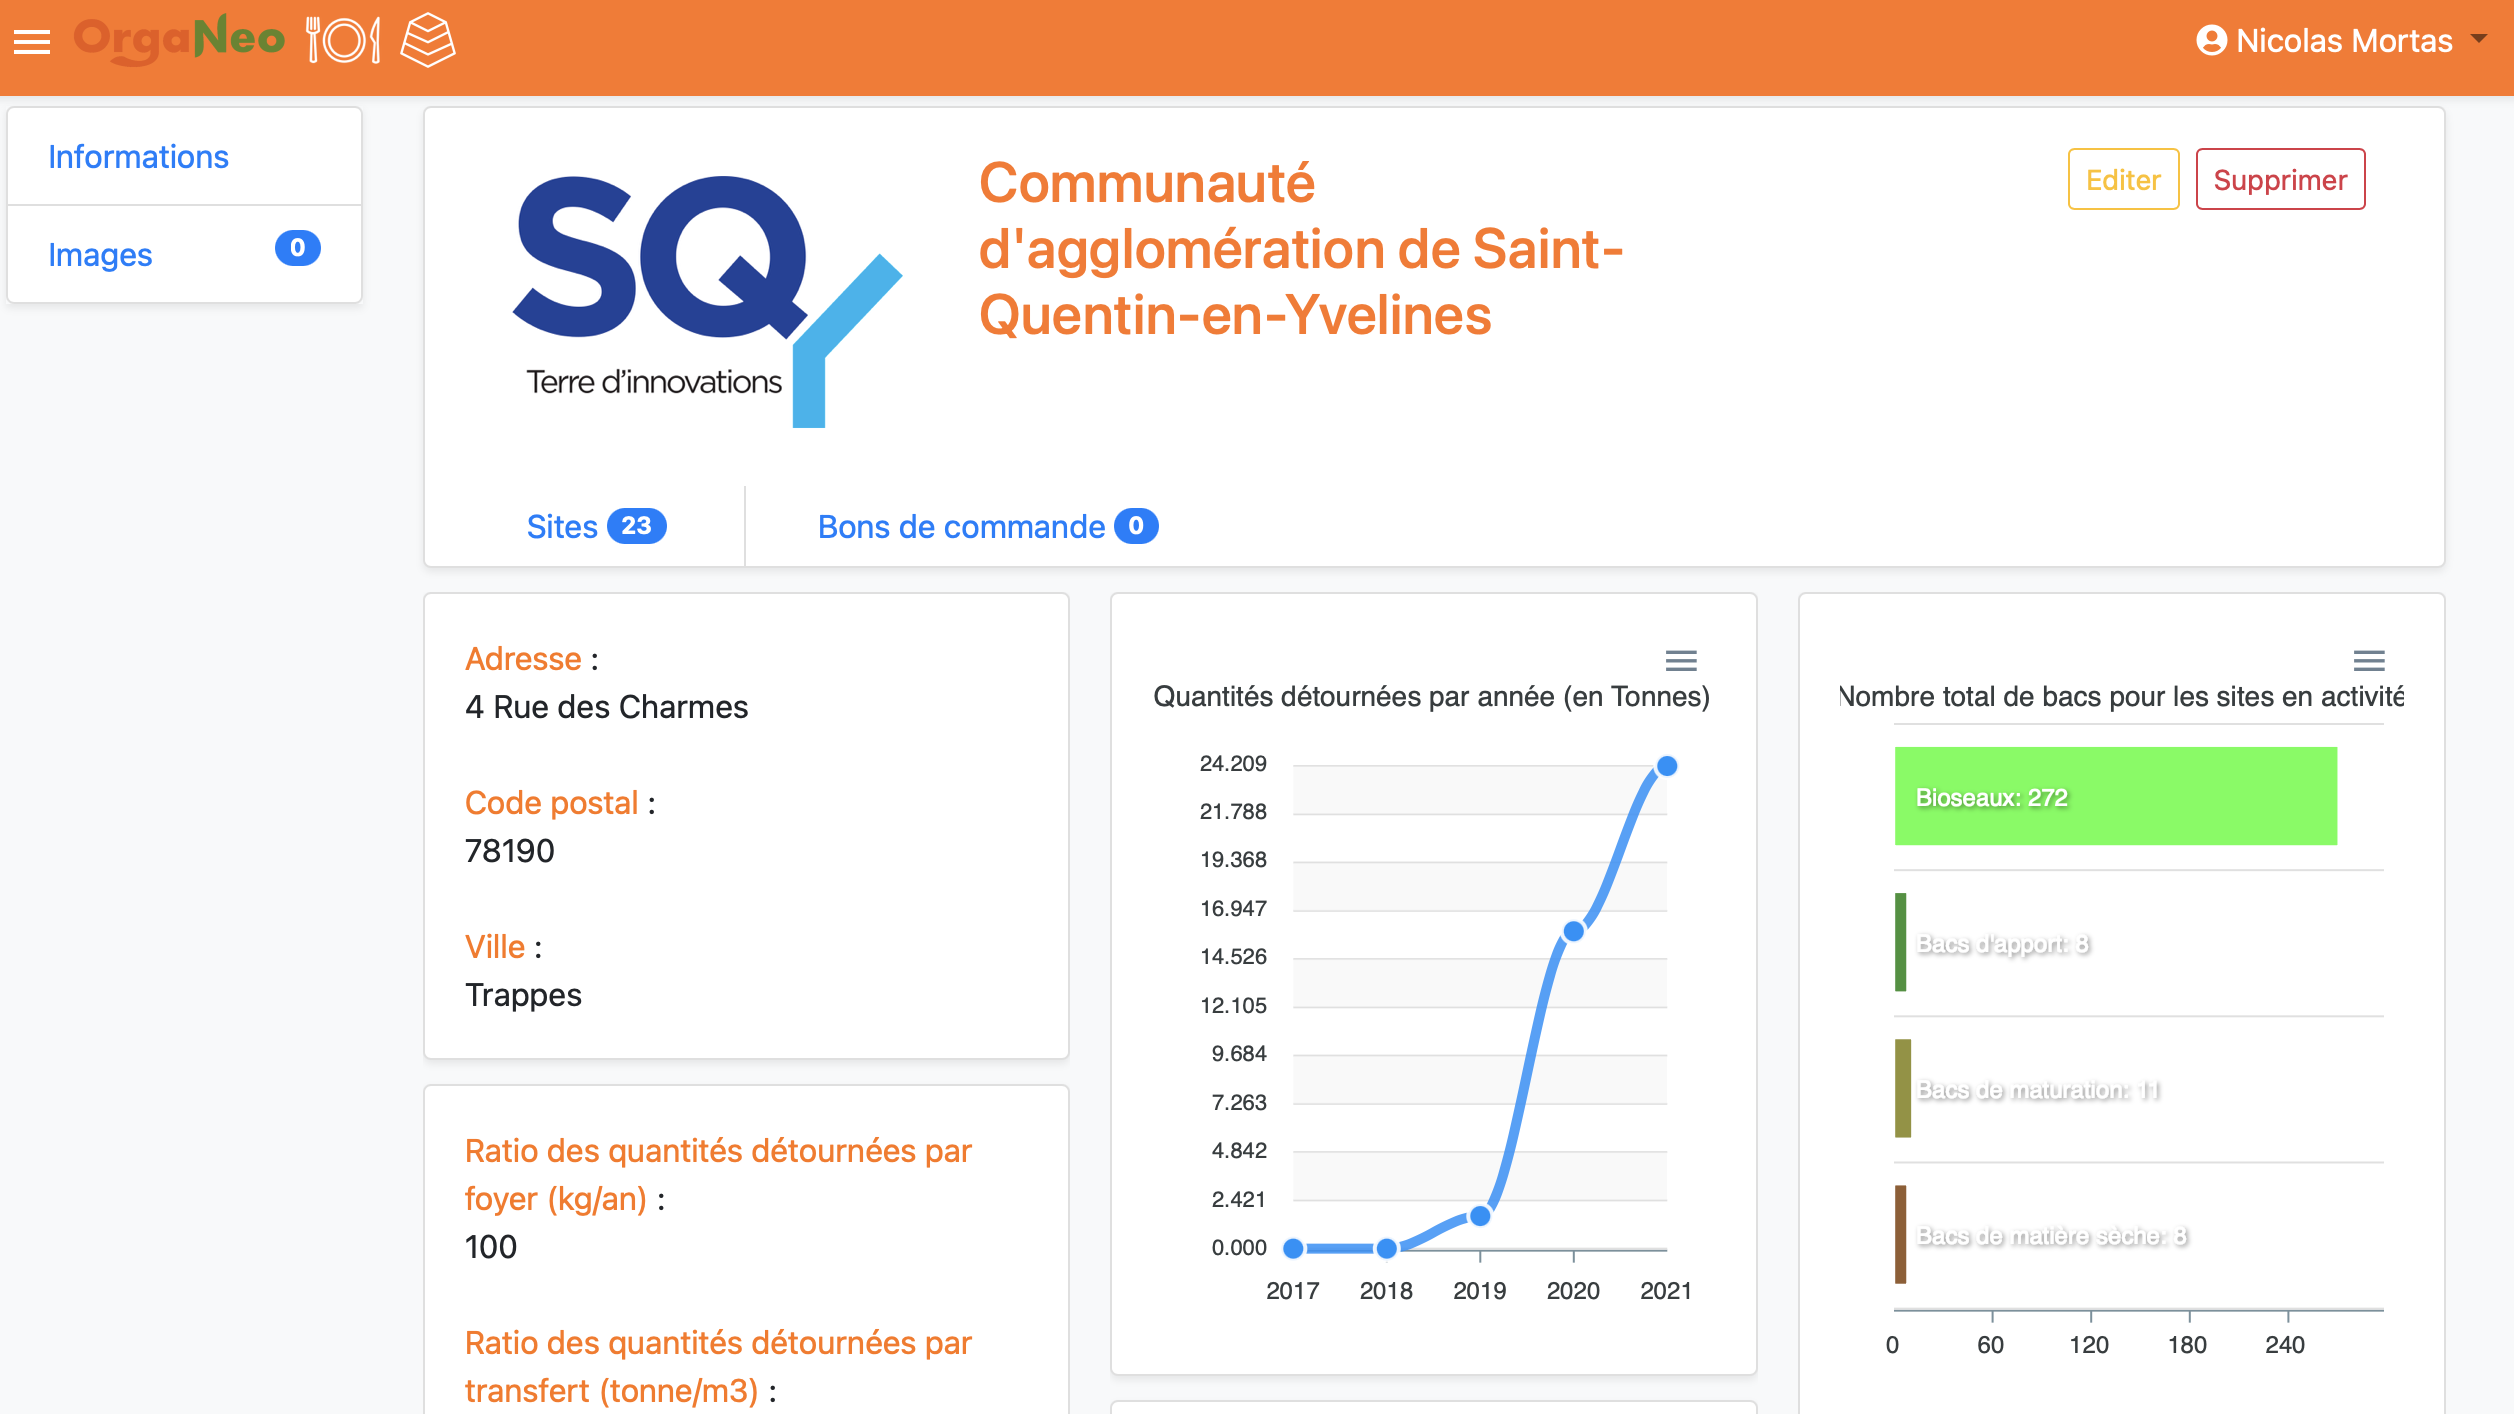Image resolution: width=2514 pixels, height=1414 pixels.
Task: Select the 2020 data point on line chart
Action: point(1573,931)
